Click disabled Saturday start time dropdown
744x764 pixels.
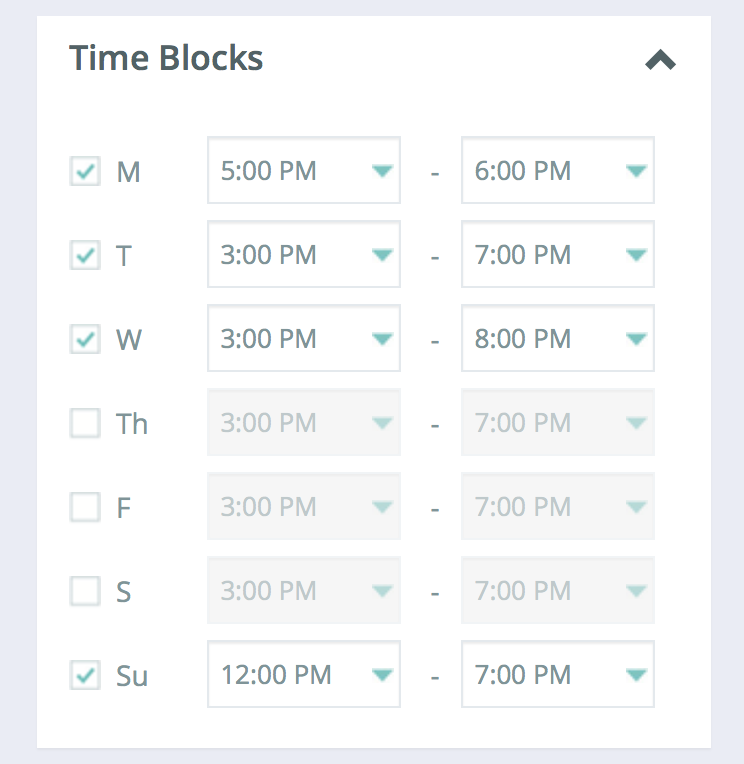point(303,591)
